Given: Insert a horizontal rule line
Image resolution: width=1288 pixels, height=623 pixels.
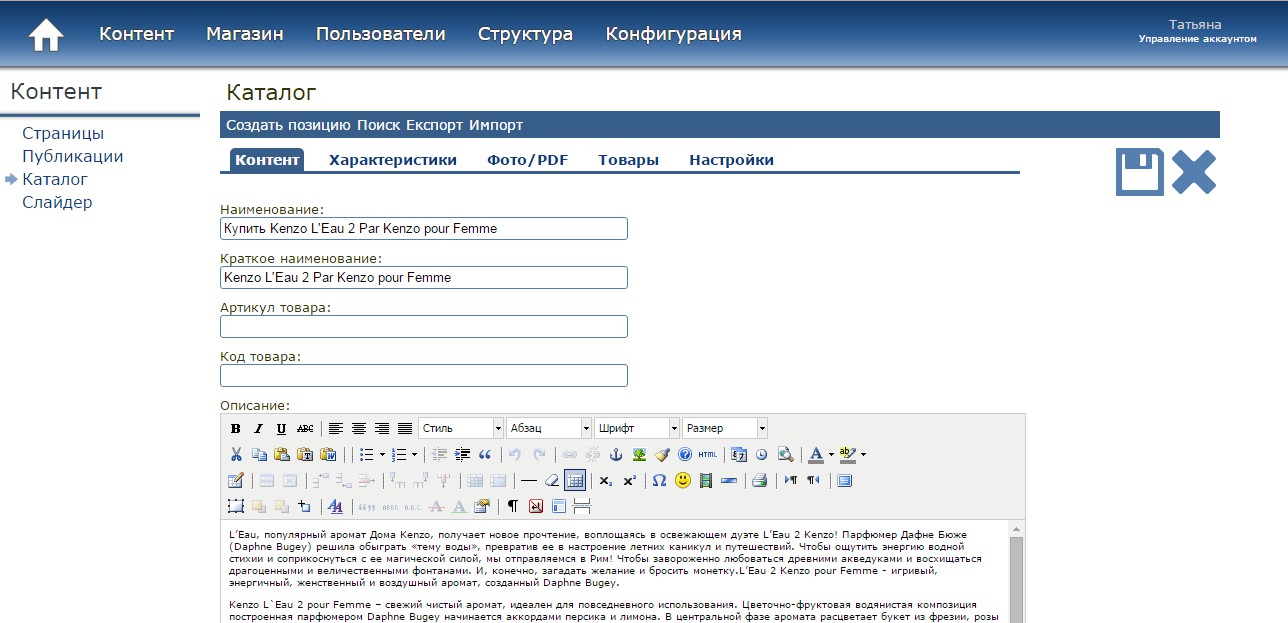Looking at the screenshot, I should [x=528, y=480].
